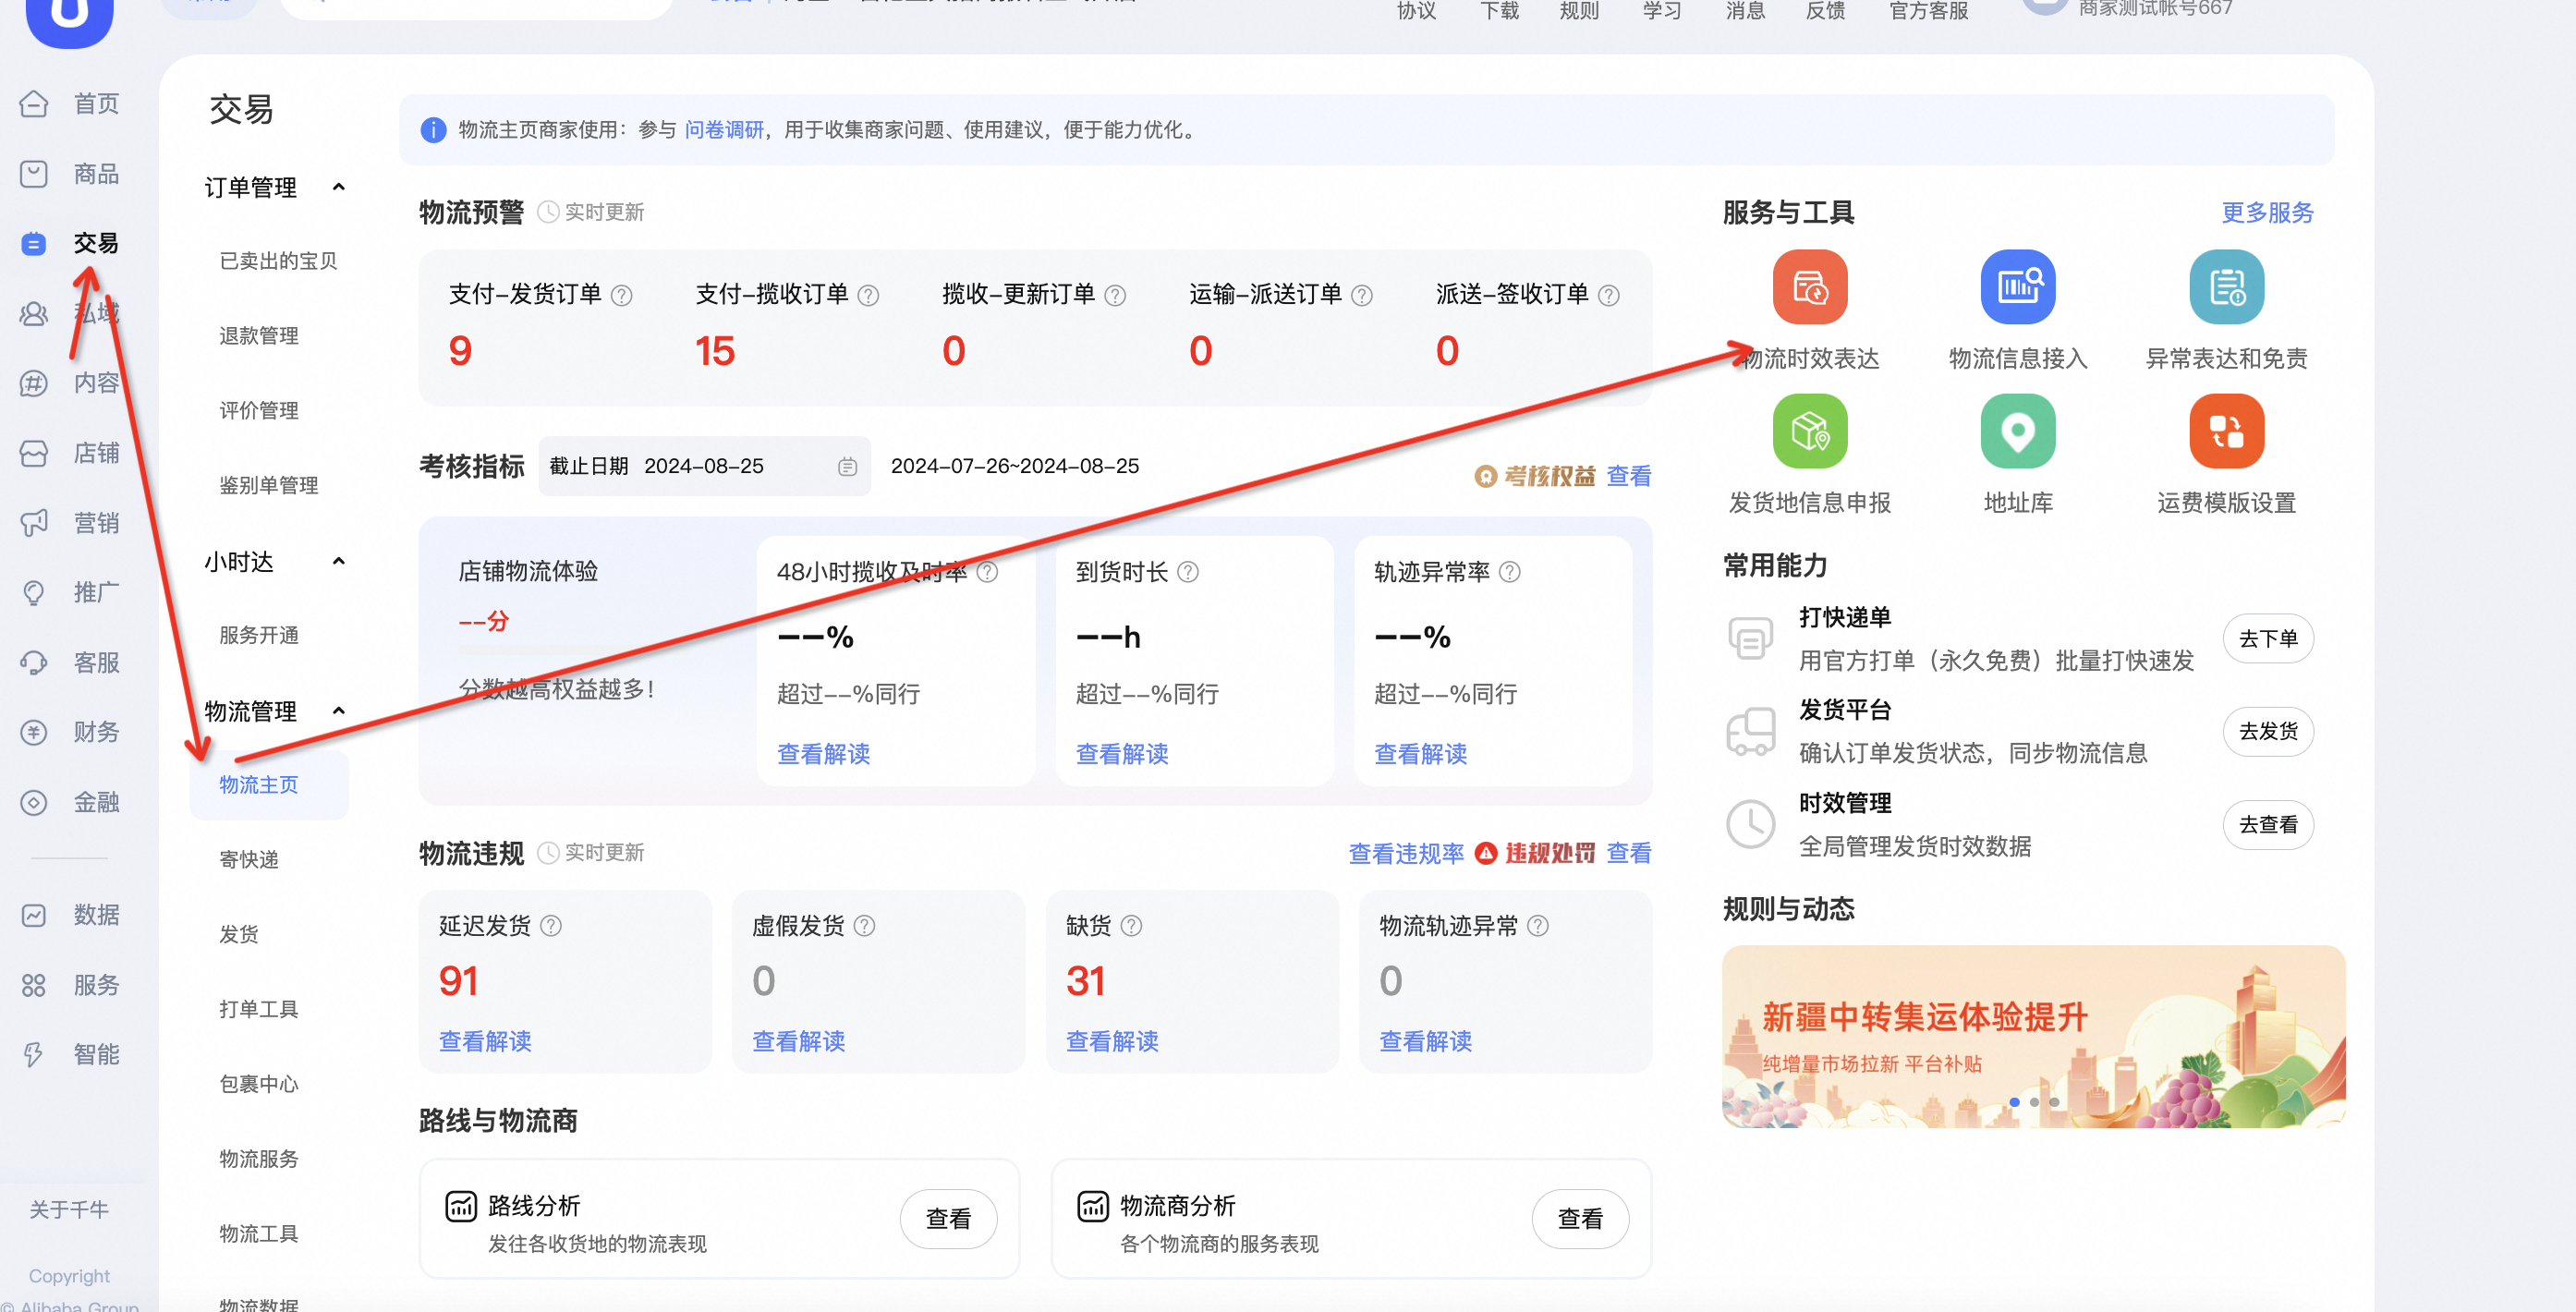
Task: Click the 财务 yen icon in sidebar
Action: 34,732
